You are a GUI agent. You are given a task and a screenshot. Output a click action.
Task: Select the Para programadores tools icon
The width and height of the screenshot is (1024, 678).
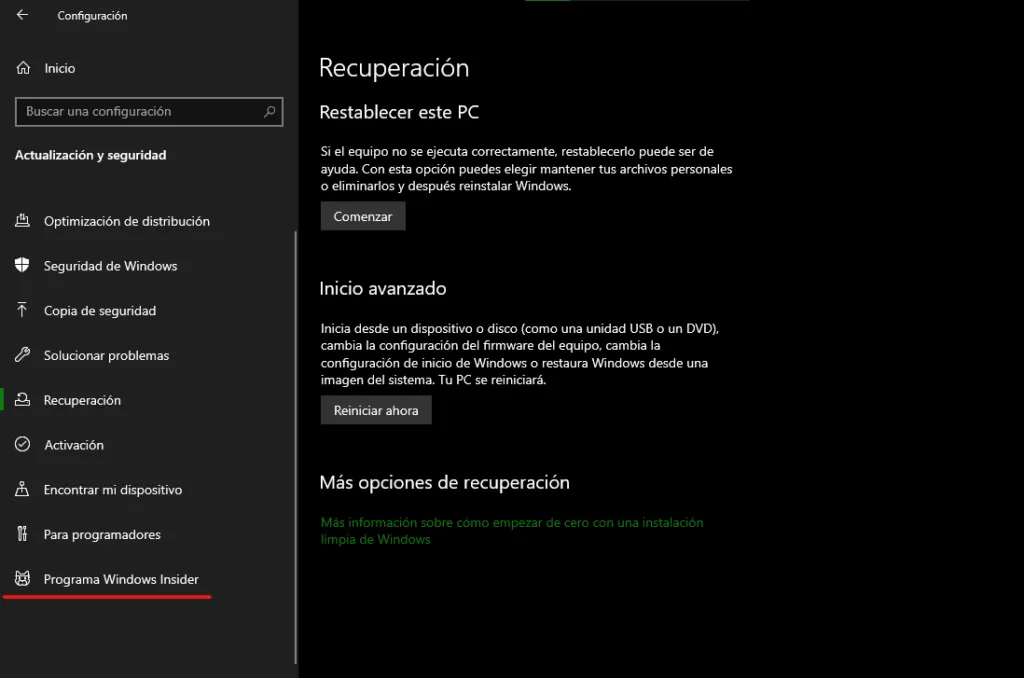pos(22,534)
